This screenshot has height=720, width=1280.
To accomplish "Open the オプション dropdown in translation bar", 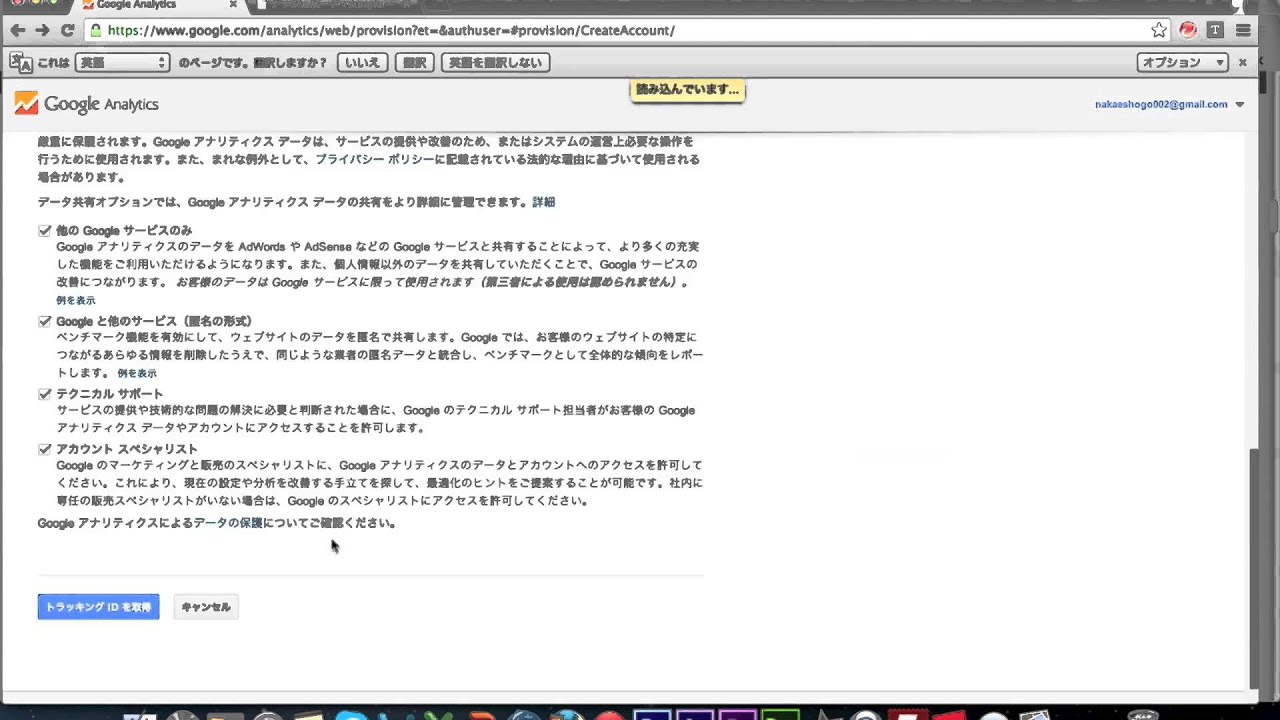I will 1182,62.
